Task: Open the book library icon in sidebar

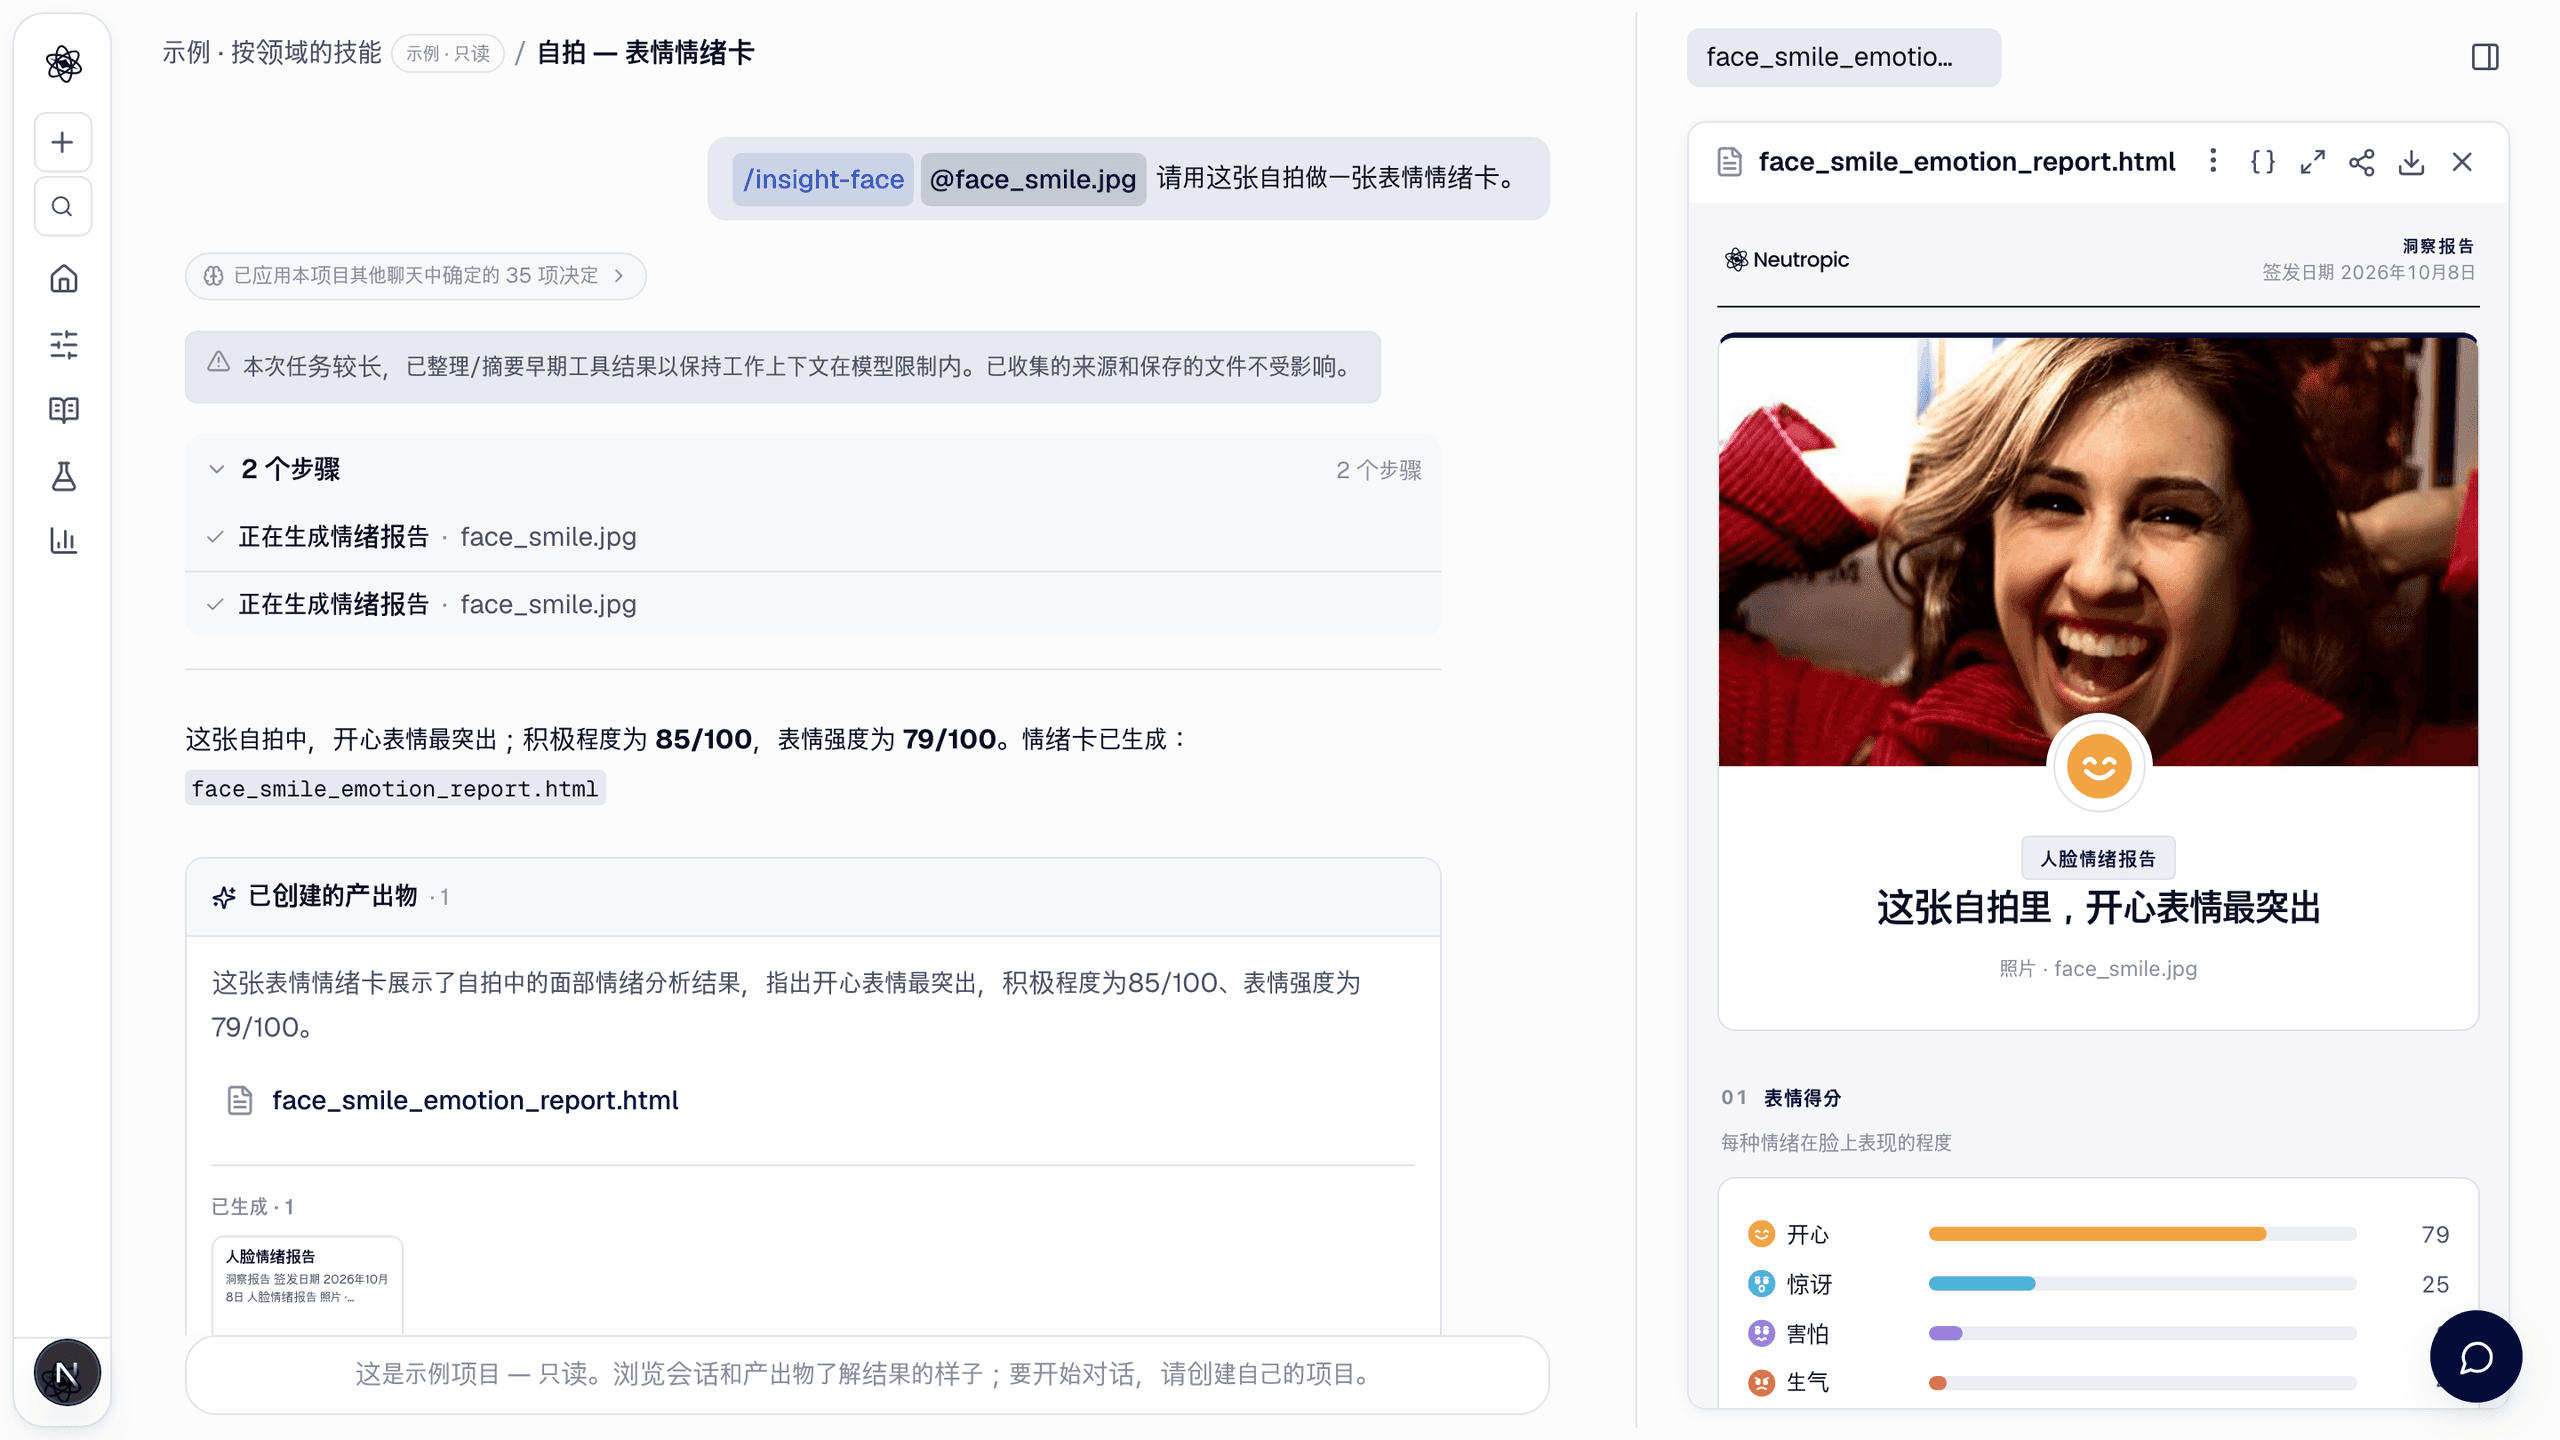Action: tap(63, 410)
